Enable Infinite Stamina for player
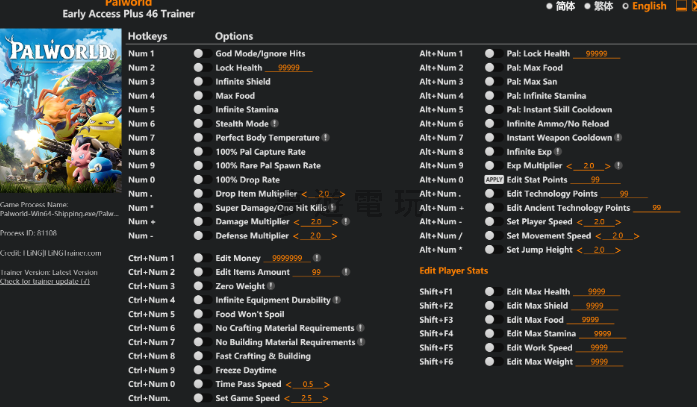The height and width of the screenshot is (407, 697). [203, 109]
